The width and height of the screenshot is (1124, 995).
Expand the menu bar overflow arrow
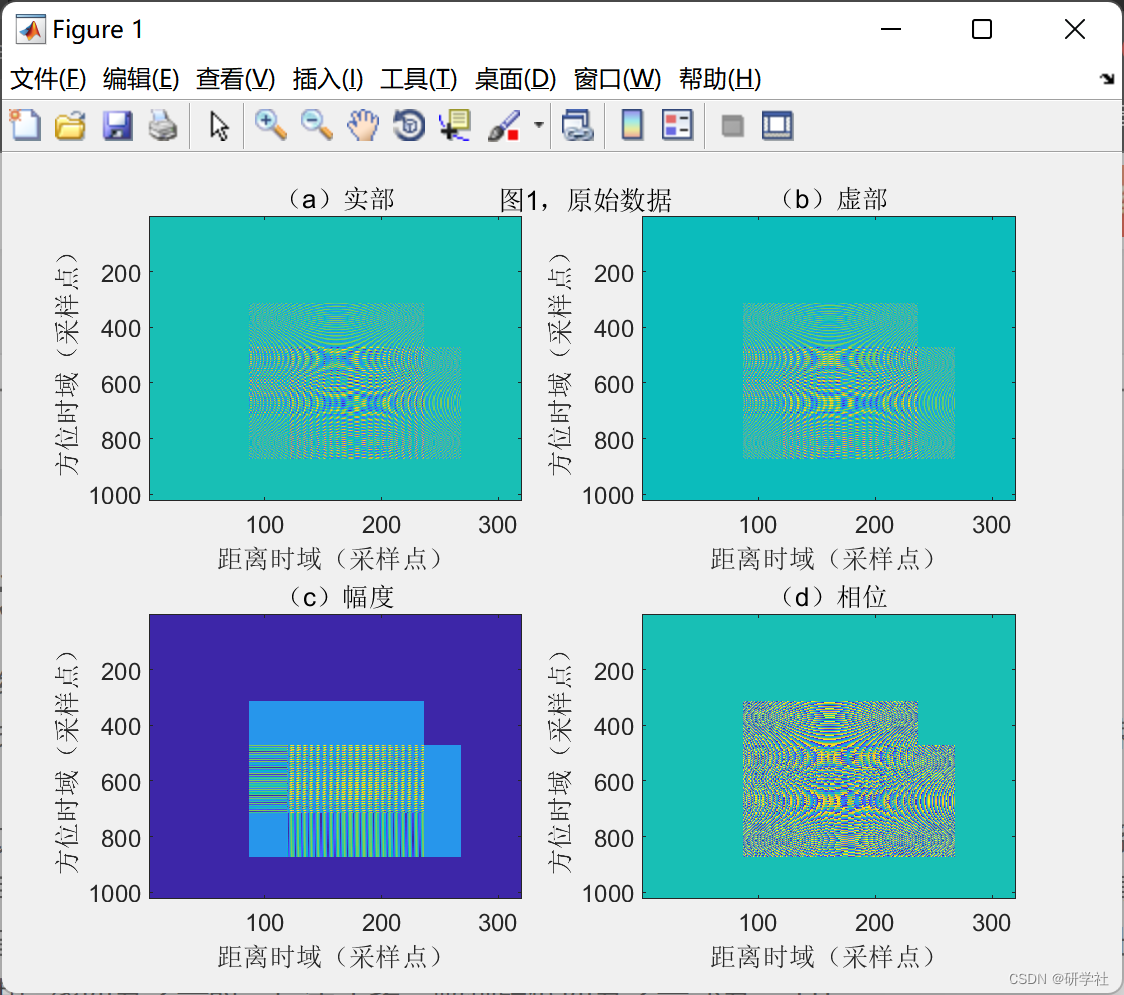[1106, 79]
